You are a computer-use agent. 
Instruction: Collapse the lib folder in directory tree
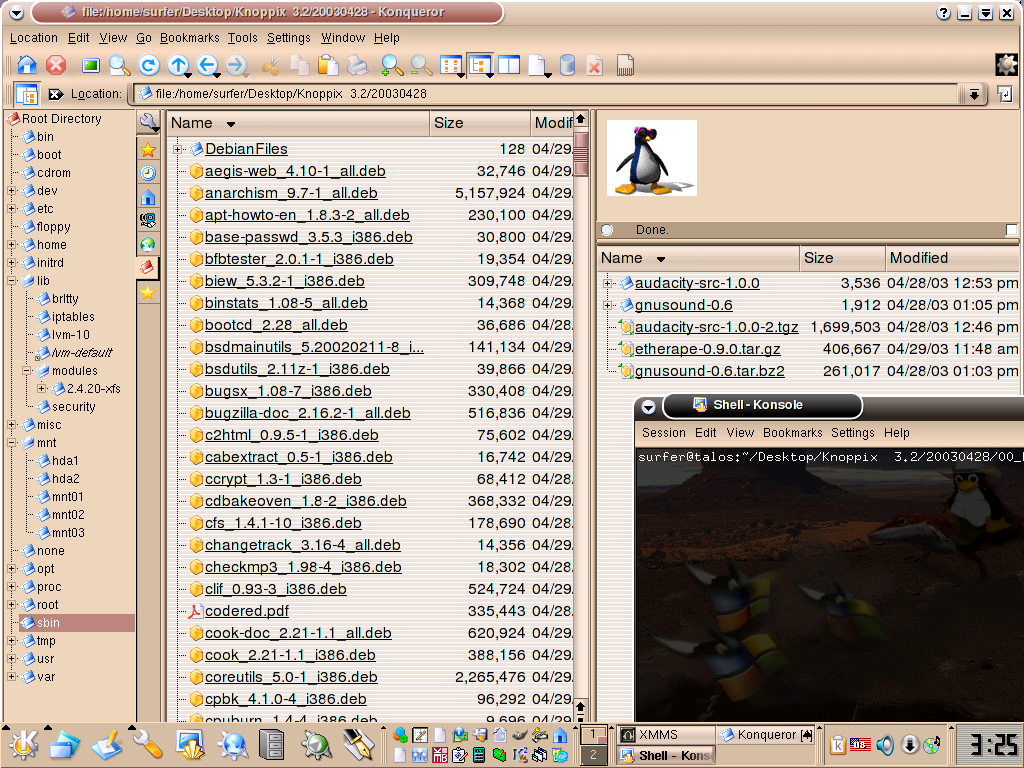point(12,281)
